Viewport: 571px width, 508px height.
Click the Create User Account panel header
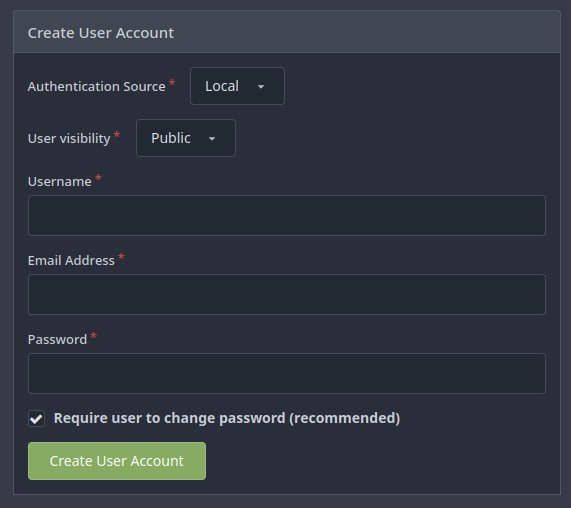287,33
